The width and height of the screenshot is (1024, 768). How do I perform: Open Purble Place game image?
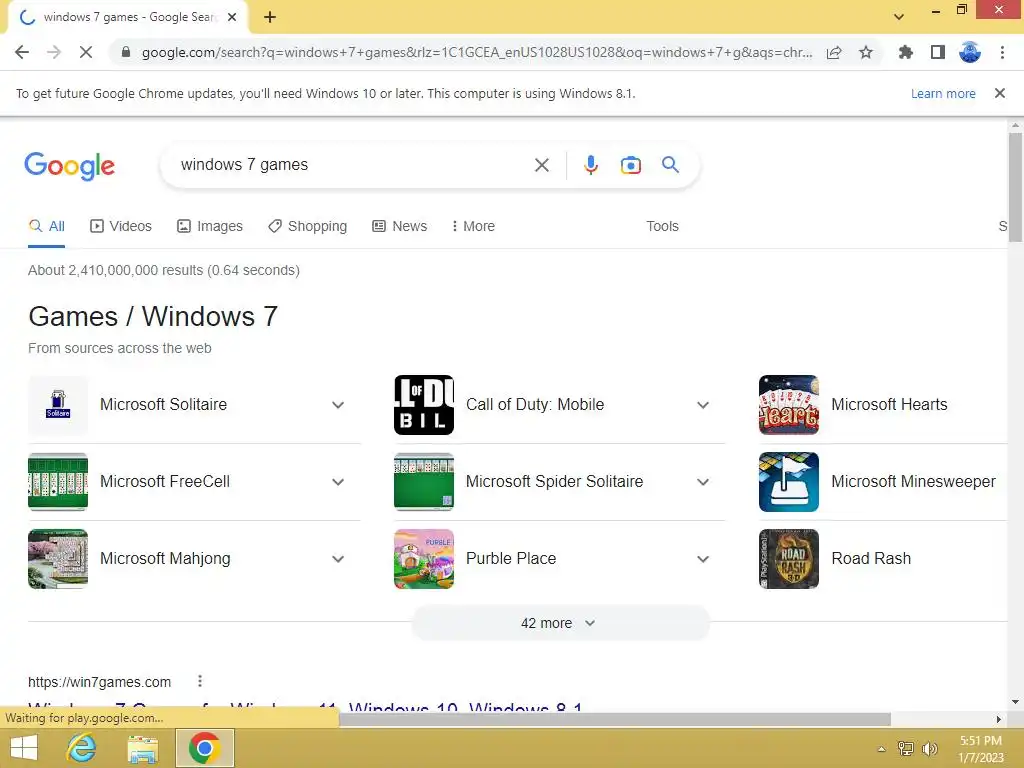pos(424,559)
